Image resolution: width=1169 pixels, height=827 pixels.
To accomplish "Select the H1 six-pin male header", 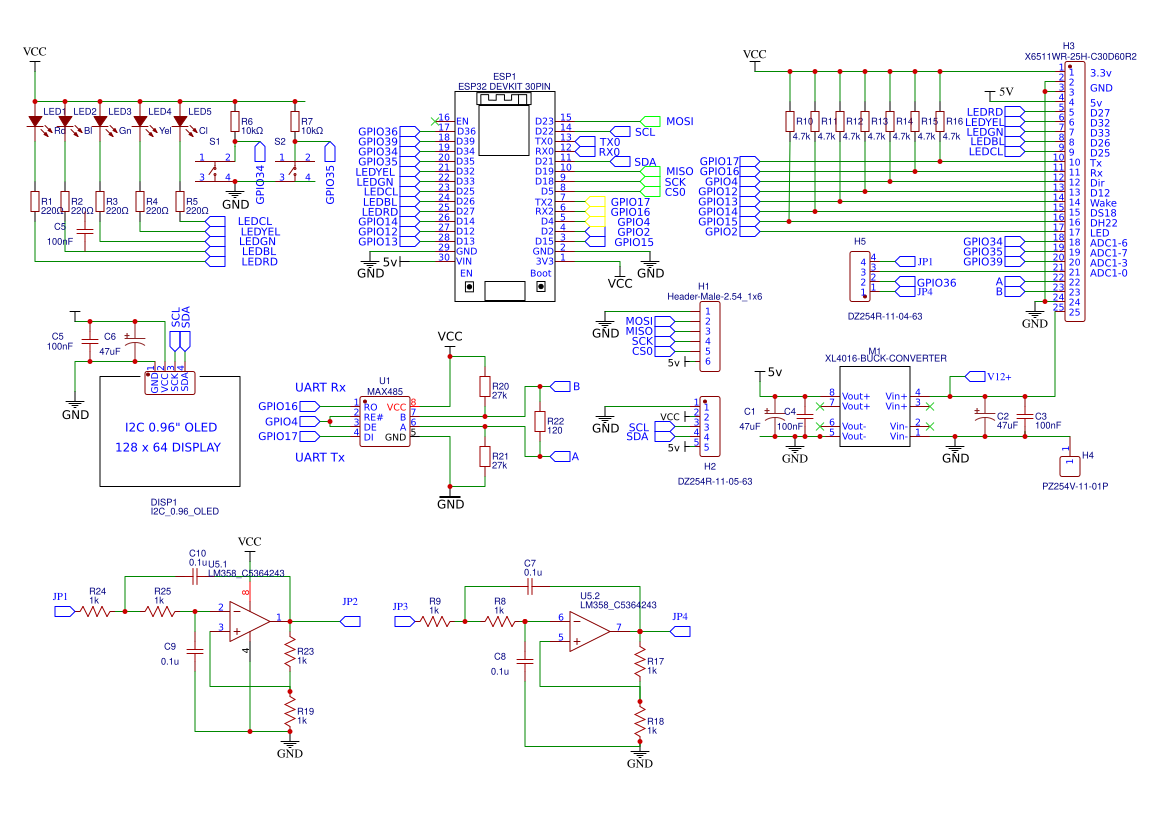I will coord(708,336).
